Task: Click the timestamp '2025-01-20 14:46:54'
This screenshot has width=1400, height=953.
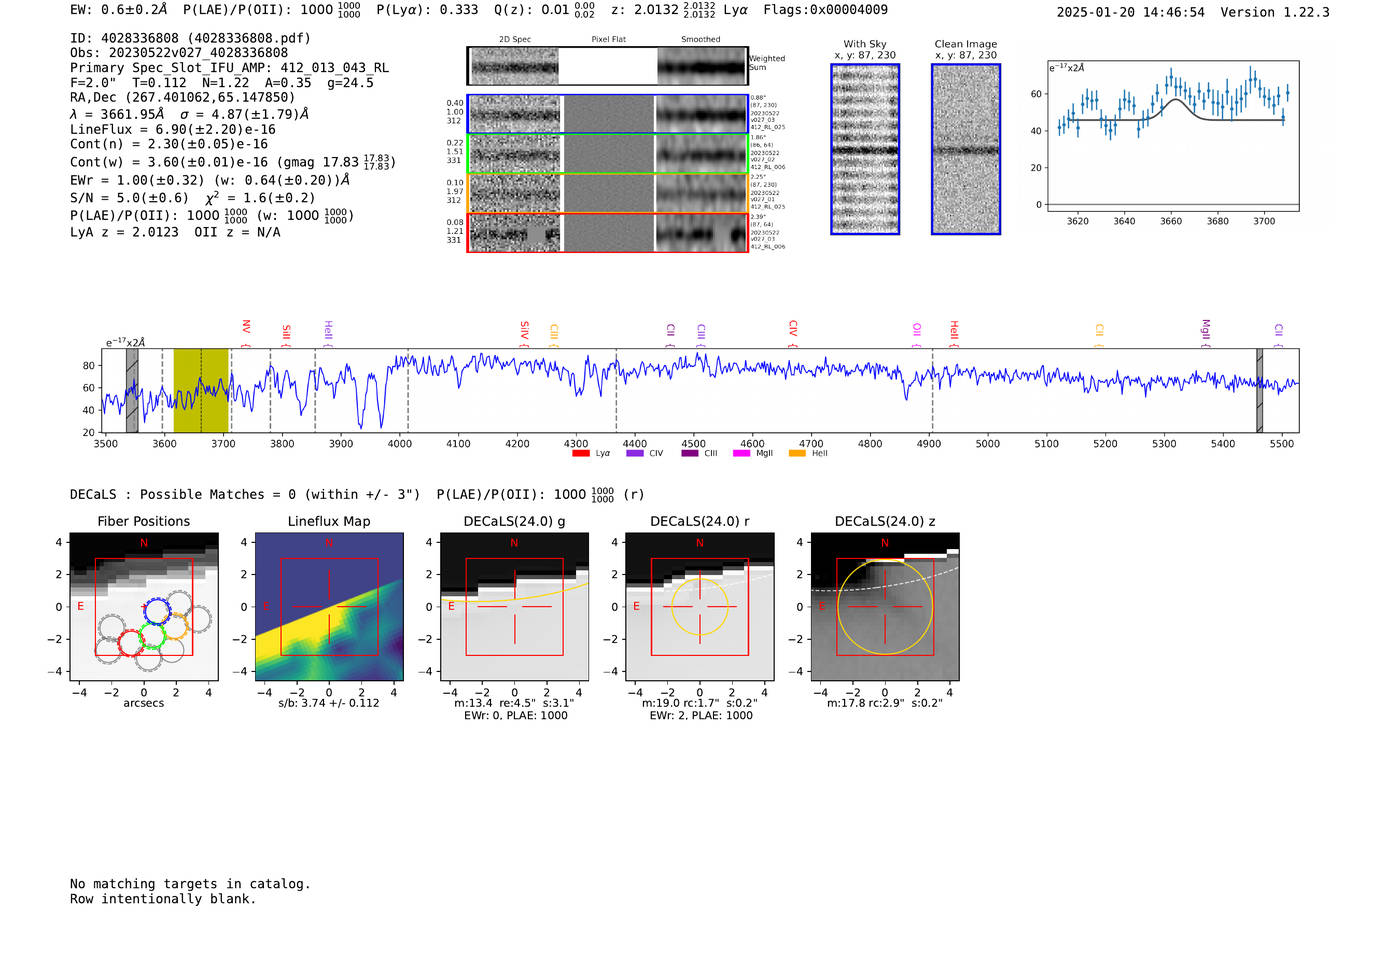Action: 1131,12
